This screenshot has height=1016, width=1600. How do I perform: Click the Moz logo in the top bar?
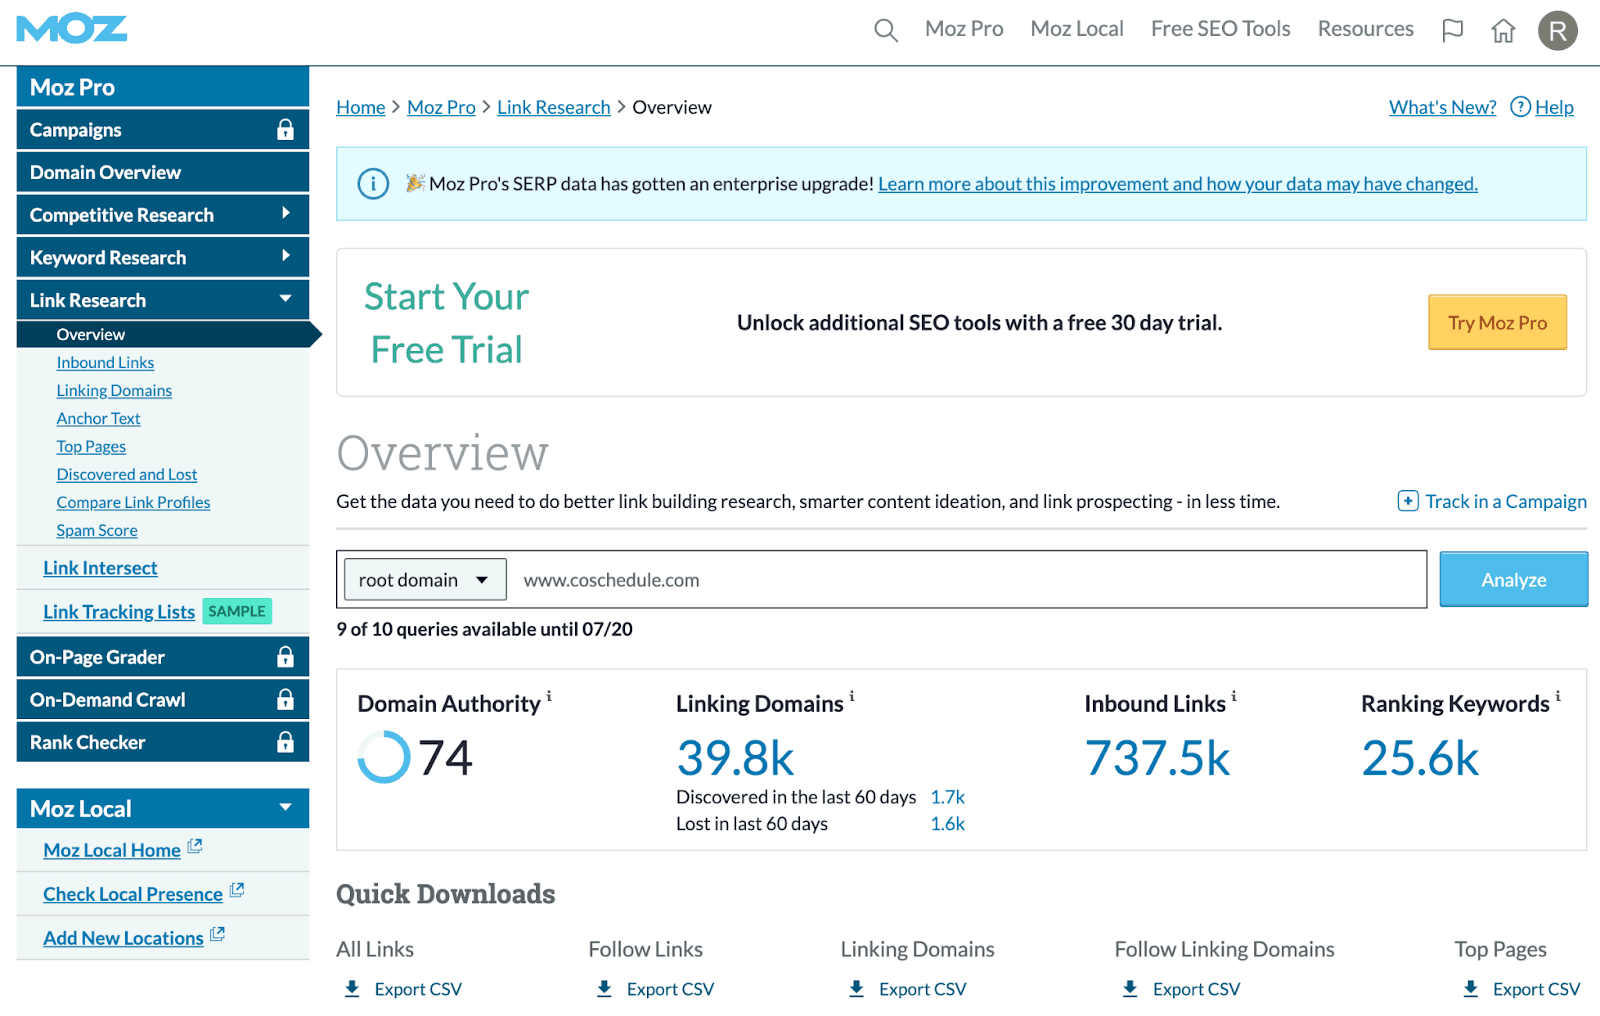click(x=70, y=29)
